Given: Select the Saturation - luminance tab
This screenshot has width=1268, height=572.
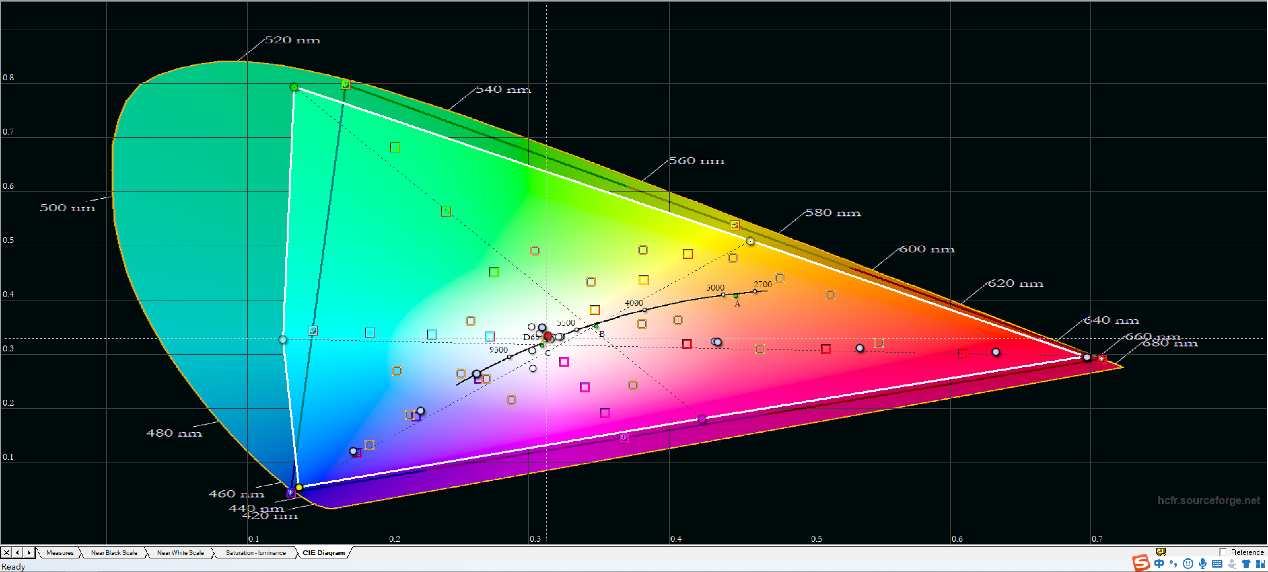Looking at the screenshot, I should pyautogui.click(x=256, y=553).
